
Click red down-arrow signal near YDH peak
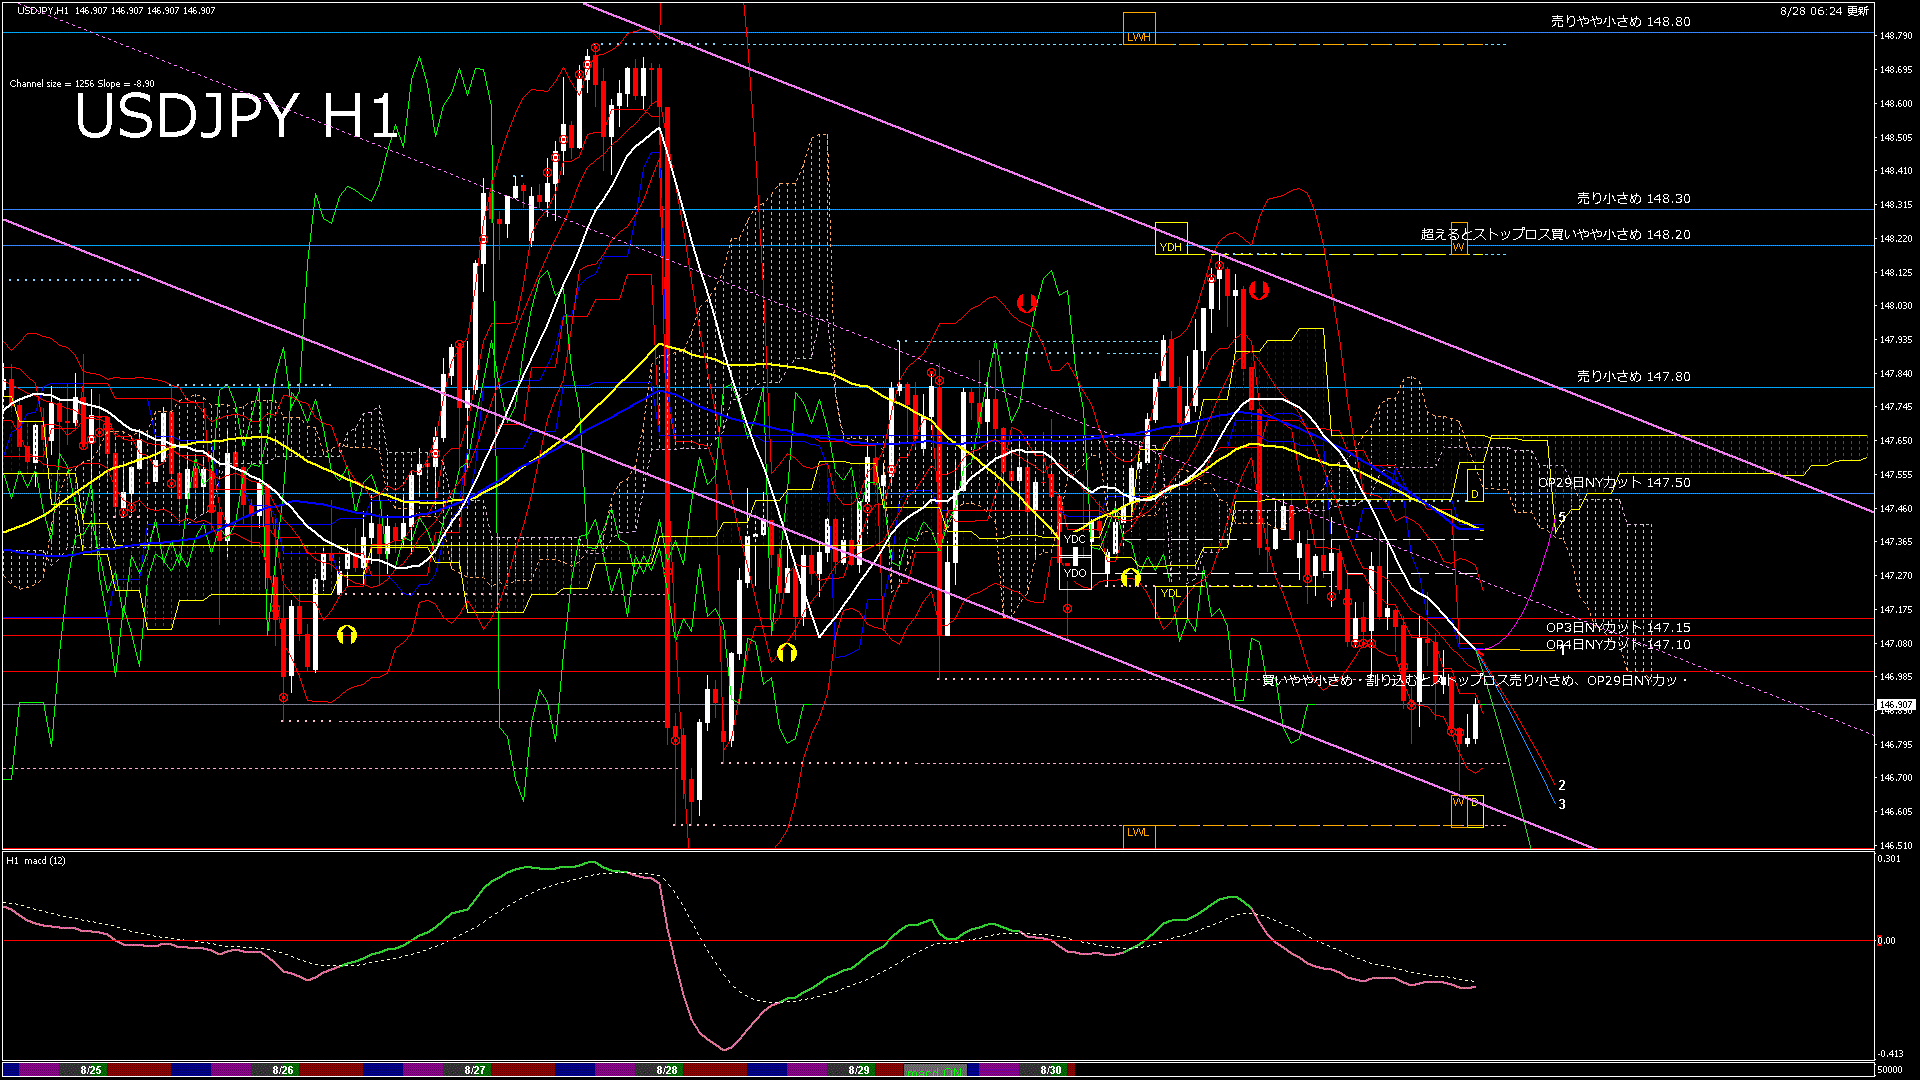click(x=1259, y=290)
